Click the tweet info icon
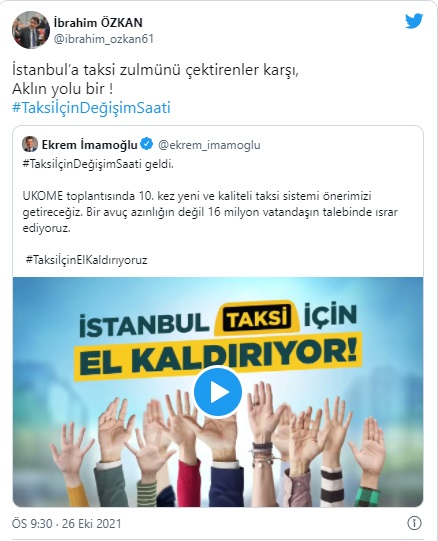The width and height of the screenshot is (438, 541). pos(414,523)
